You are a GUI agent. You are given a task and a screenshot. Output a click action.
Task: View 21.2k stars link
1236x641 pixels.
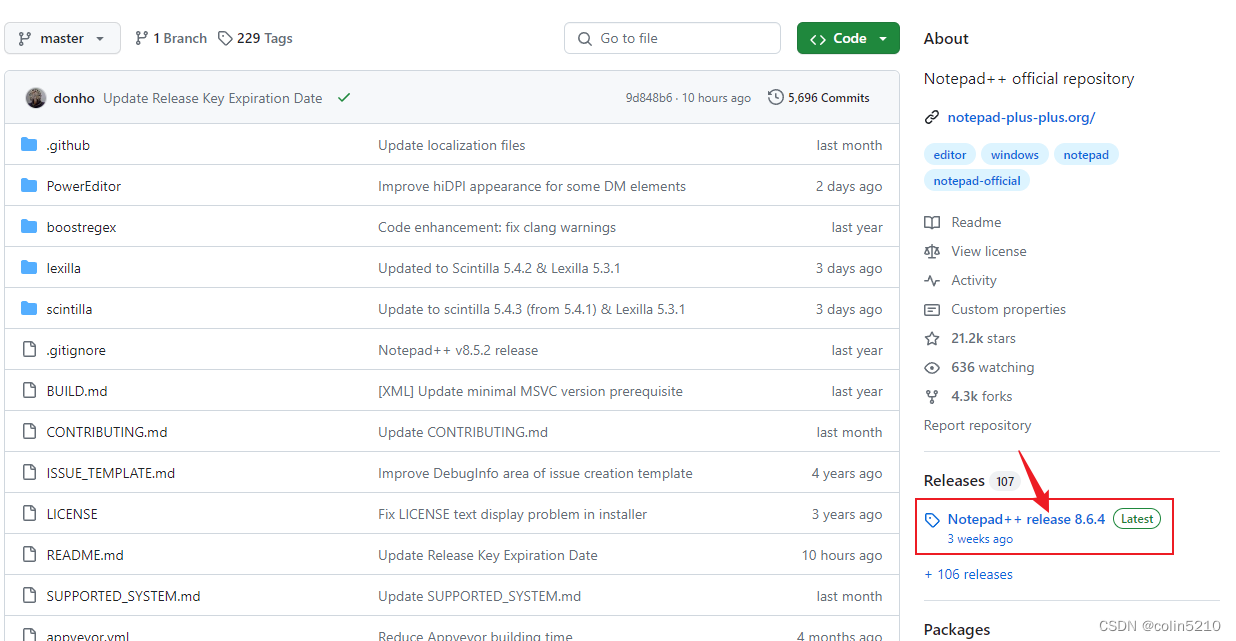pyautogui.click(x=983, y=338)
